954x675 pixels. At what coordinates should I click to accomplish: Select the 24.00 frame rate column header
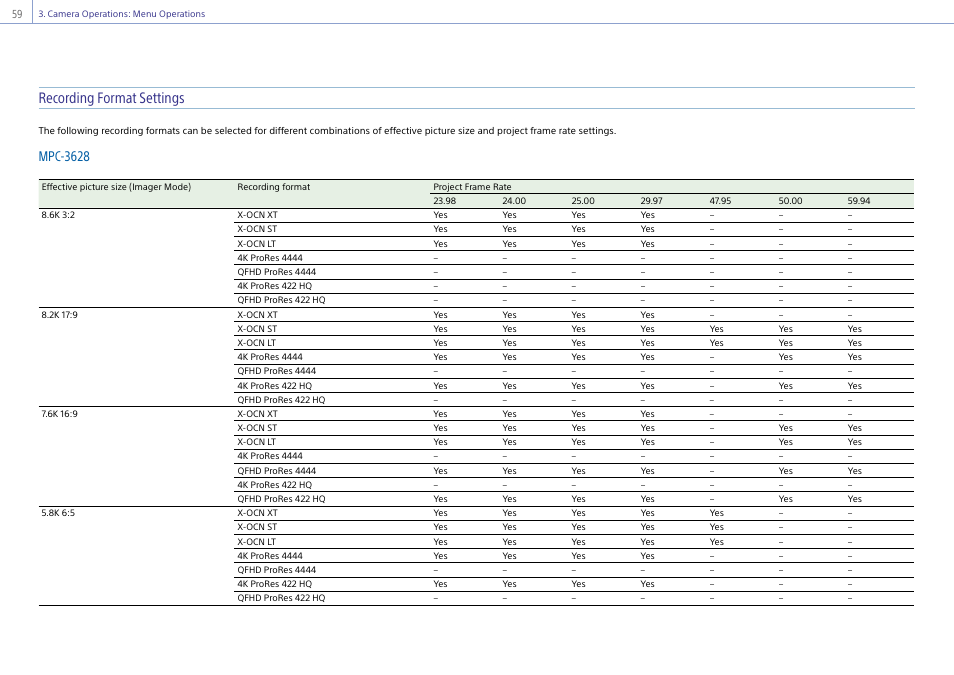(x=514, y=201)
